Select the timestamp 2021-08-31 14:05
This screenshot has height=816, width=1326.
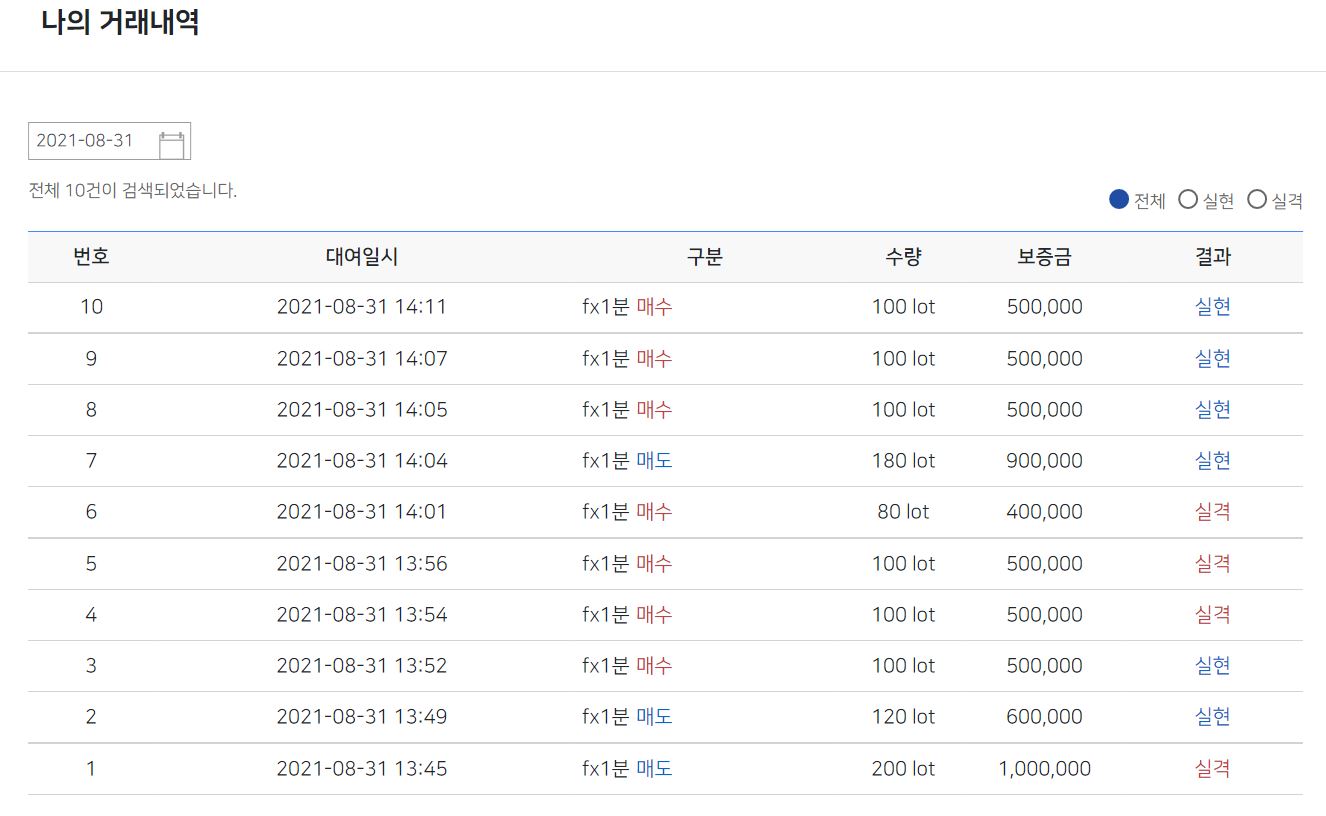pyautogui.click(x=362, y=409)
